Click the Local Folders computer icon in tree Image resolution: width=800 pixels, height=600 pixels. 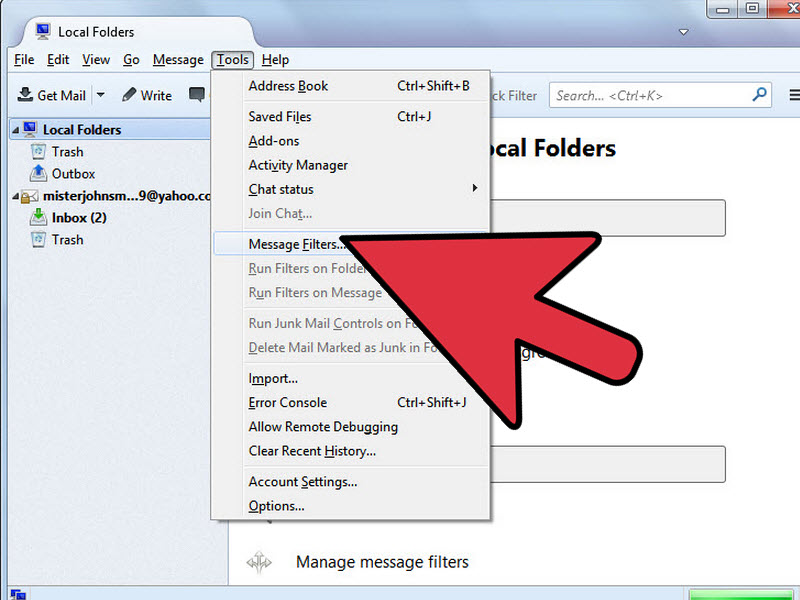click(30, 129)
